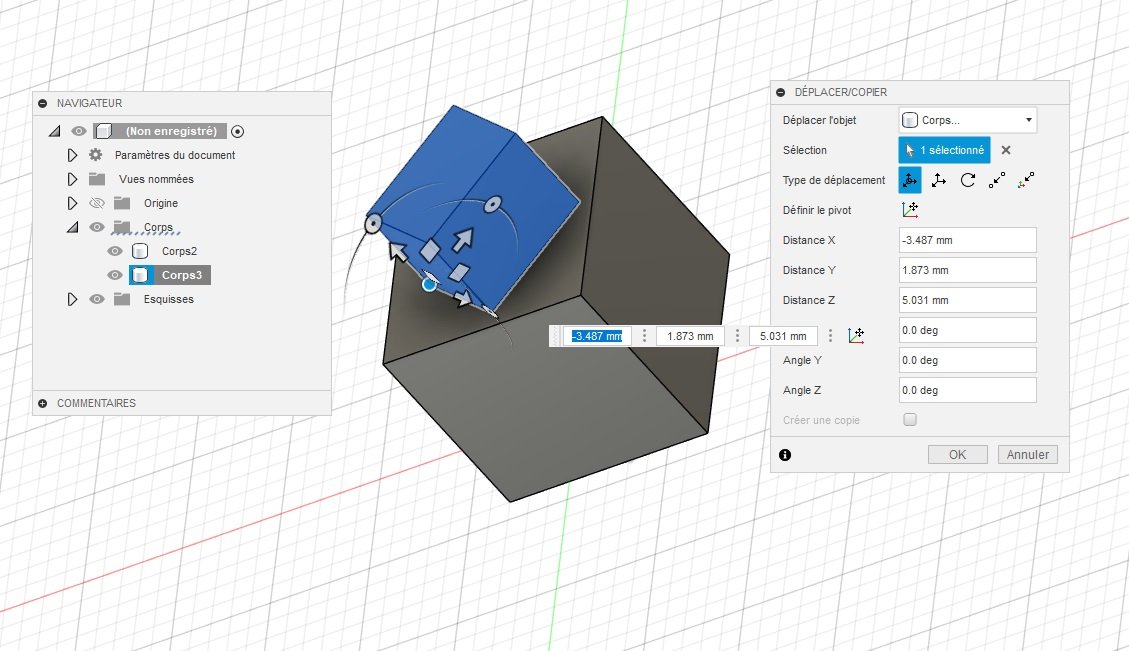This screenshot has height=651, width=1129.
Task: Collapse the Corps folder
Action: coord(73,228)
